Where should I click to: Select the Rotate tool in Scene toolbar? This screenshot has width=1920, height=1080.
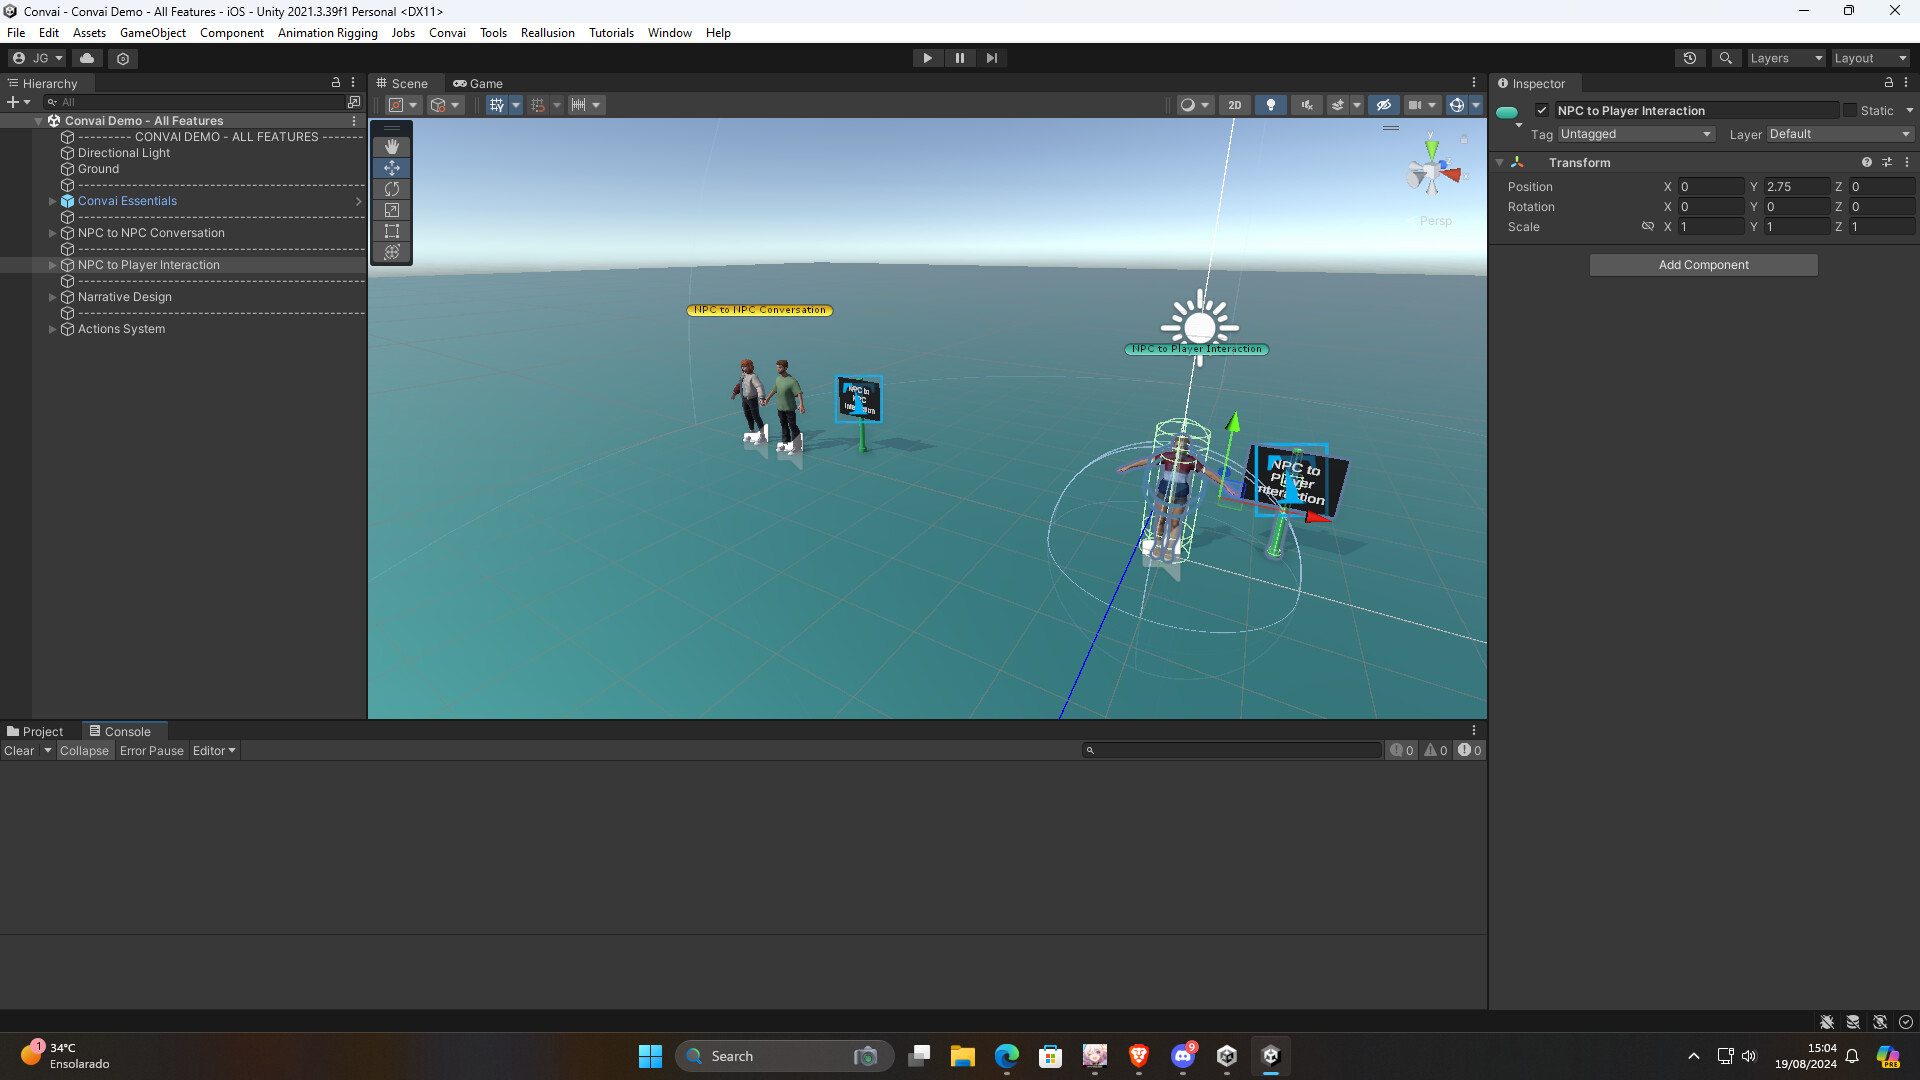click(392, 189)
